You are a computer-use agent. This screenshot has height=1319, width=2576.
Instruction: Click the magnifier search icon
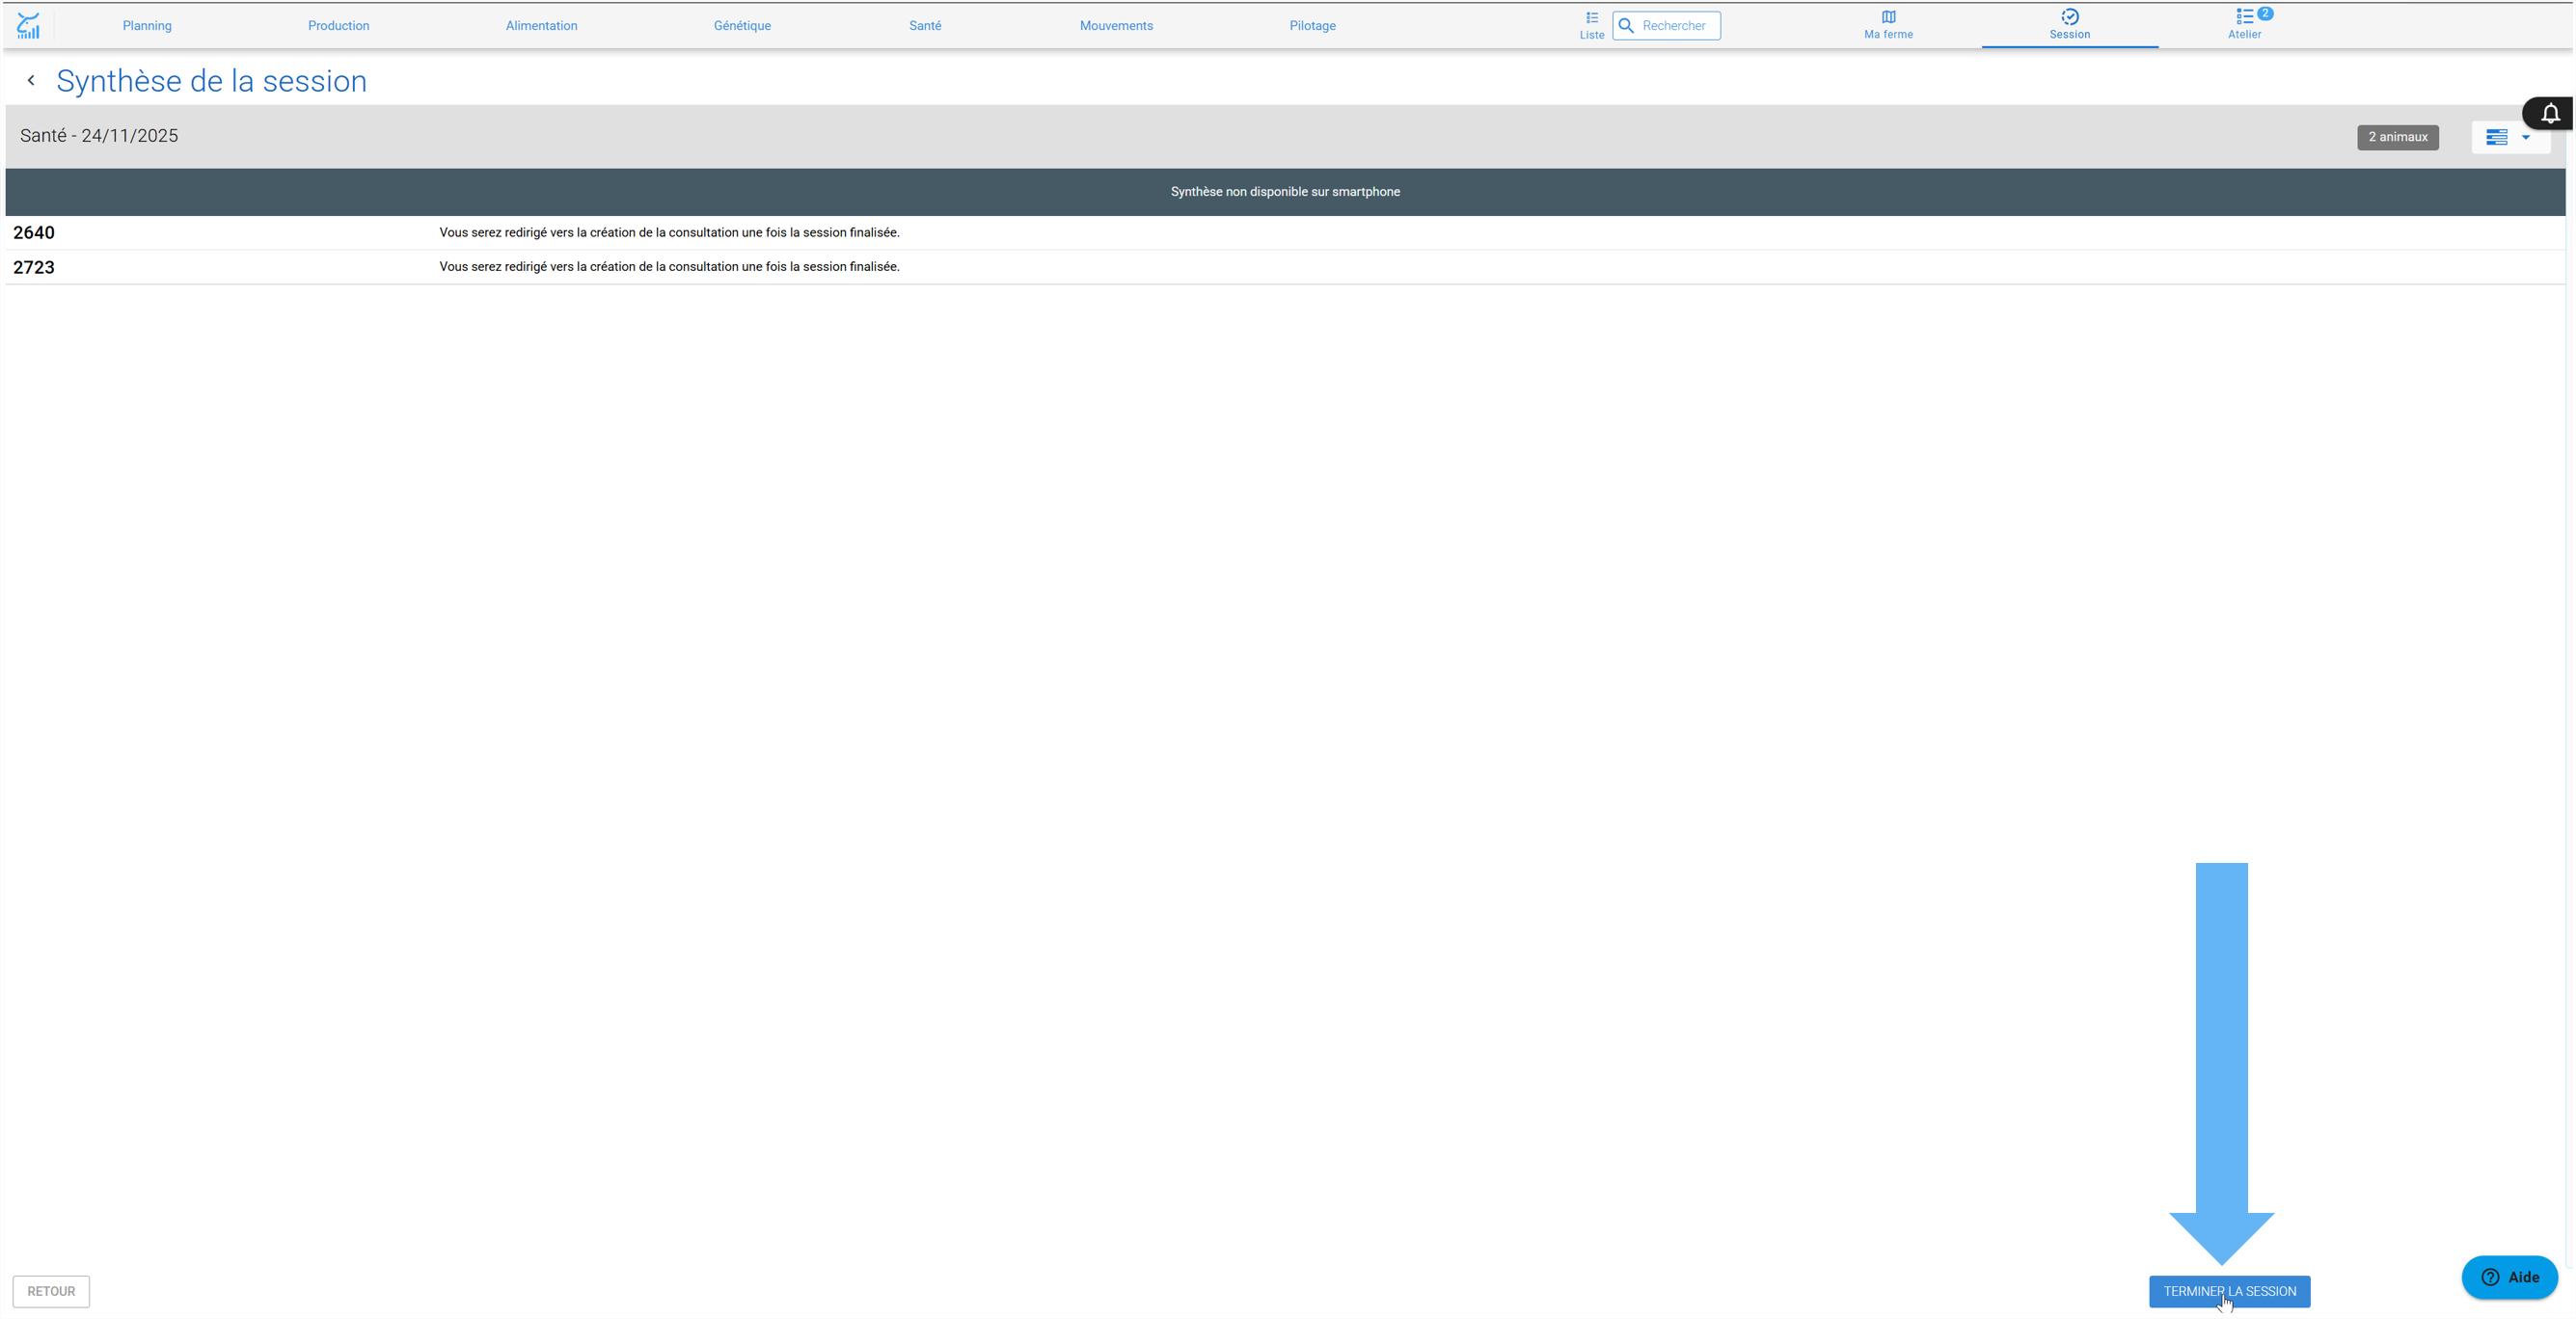click(x=1626, y=26)
